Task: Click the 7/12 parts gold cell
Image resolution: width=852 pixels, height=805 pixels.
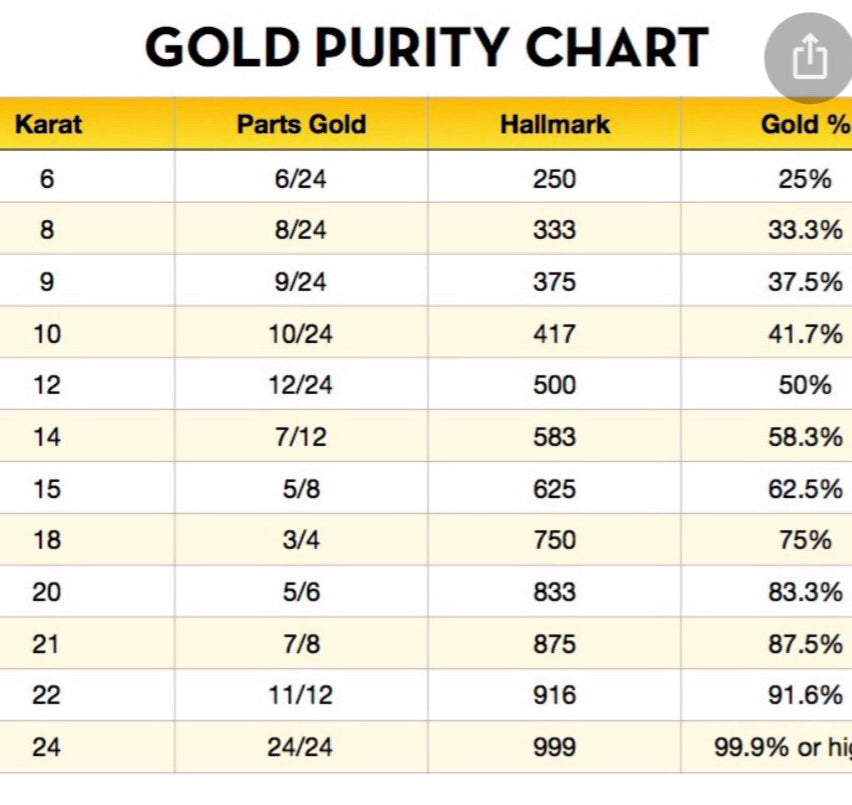Action: [301, 437]
